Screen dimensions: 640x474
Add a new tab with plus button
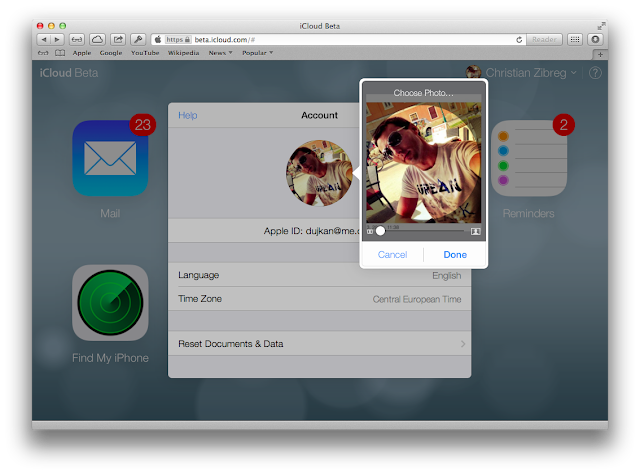pos(600,54)
